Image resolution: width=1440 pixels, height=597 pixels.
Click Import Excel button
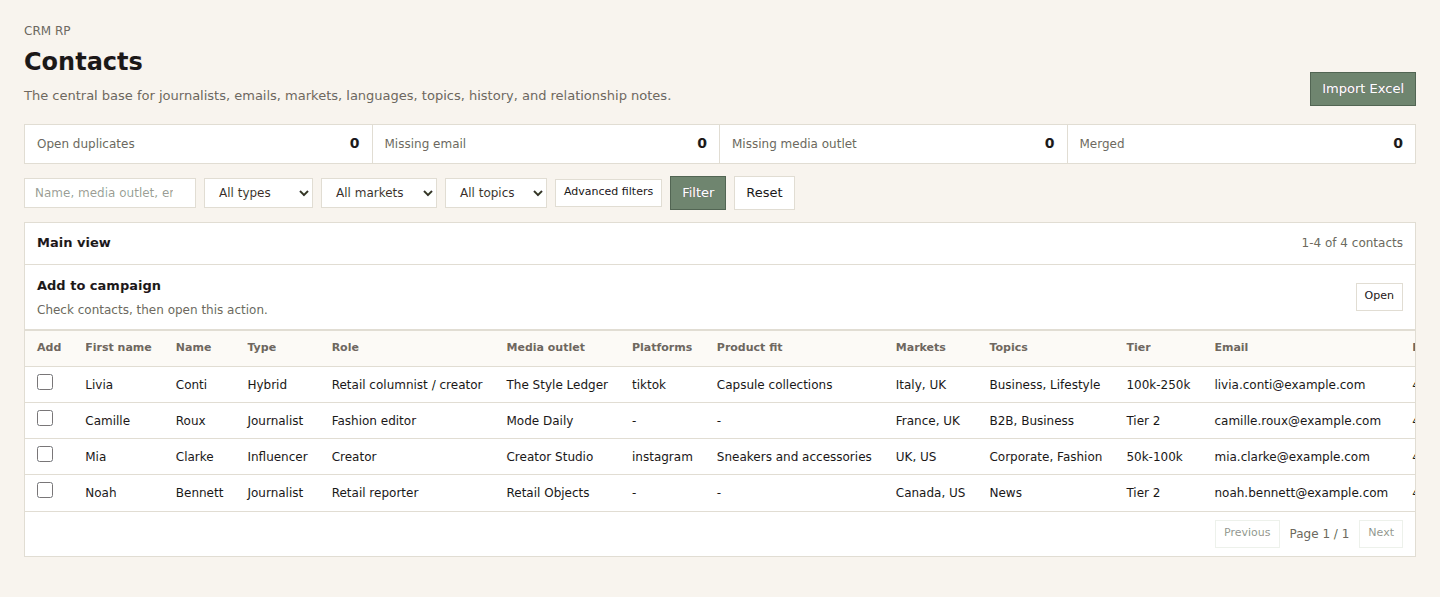(x=1363, y=89)
